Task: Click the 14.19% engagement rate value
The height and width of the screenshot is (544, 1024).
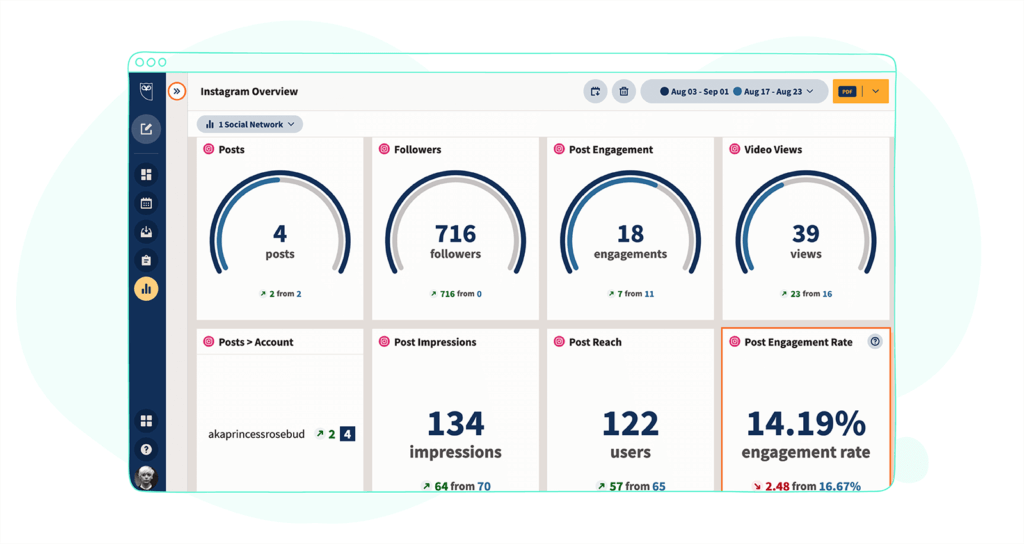Action: point(806,423)
